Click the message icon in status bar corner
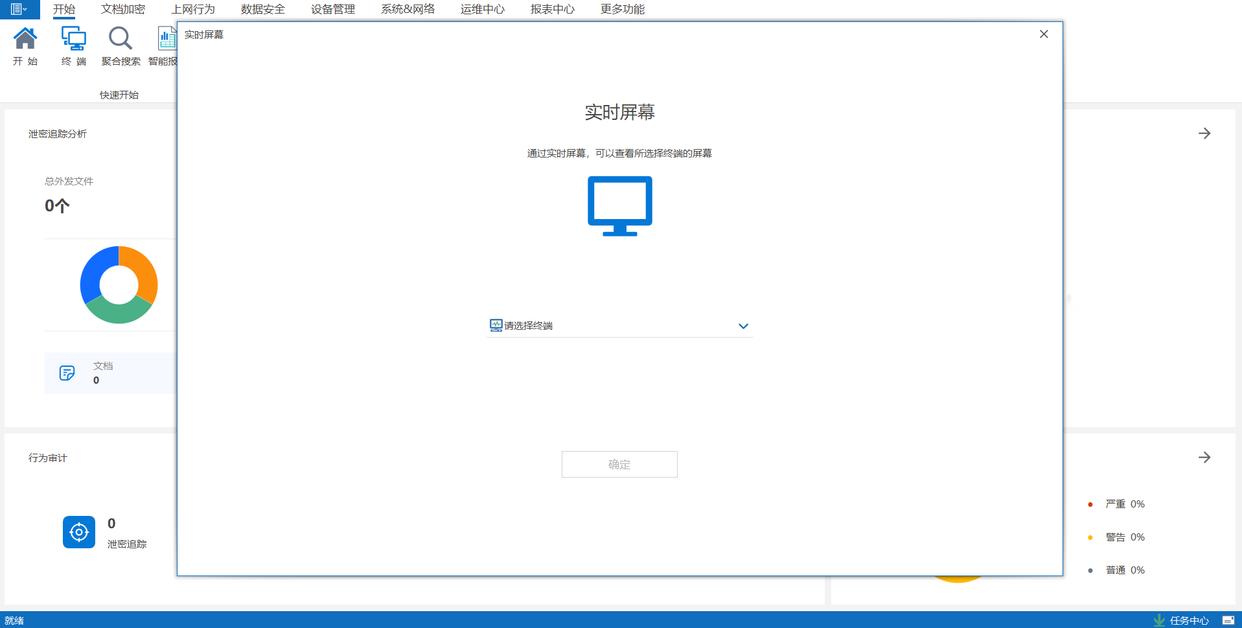The image size is (1242, 628). pyautogui.click(x=1228, y=620)
